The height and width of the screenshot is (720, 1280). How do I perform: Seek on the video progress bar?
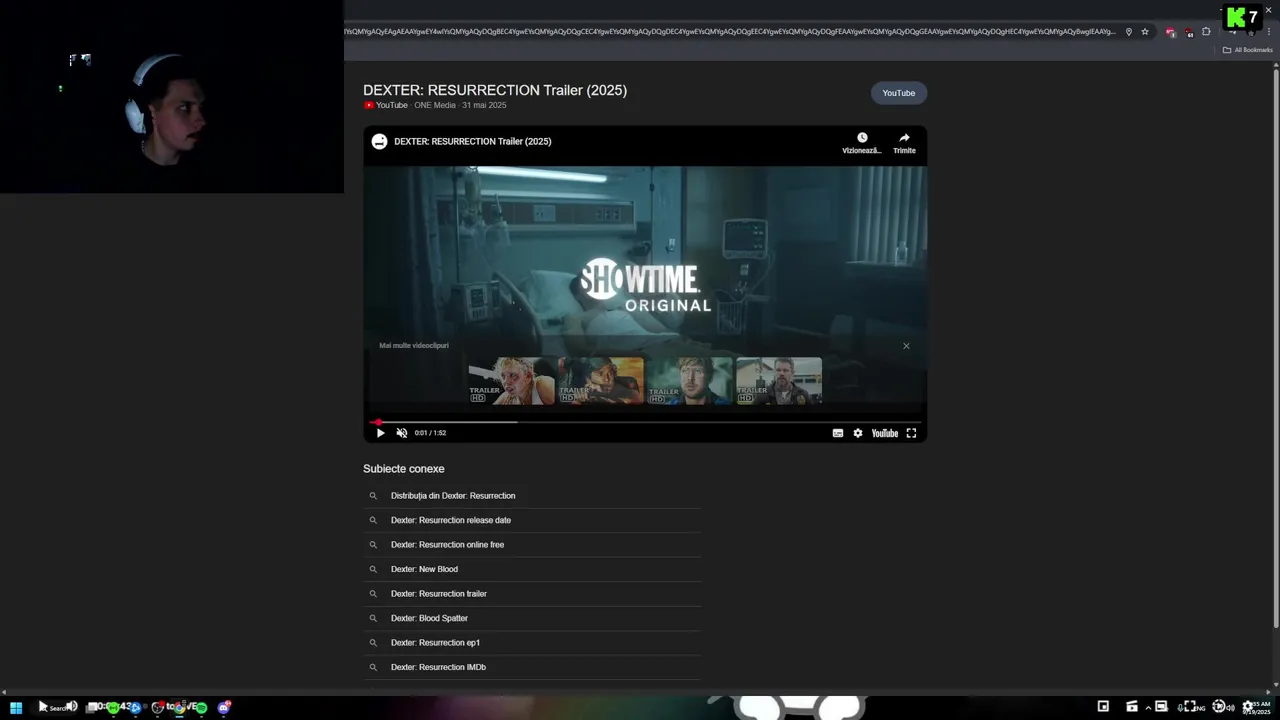tap(645, 422)
